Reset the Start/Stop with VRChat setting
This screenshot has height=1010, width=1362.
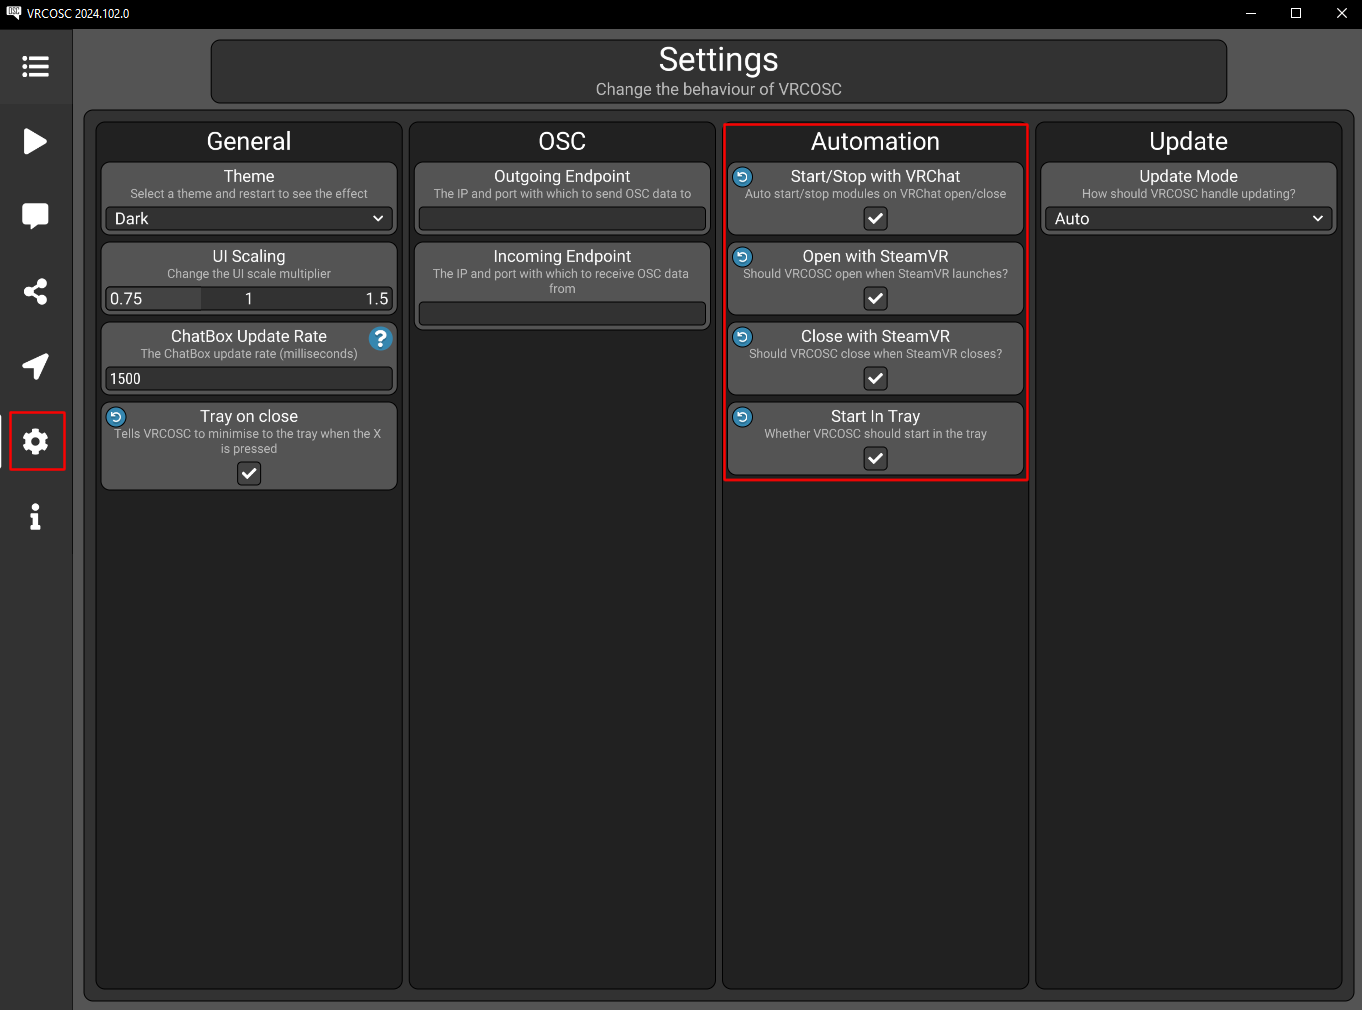[742, 177]
